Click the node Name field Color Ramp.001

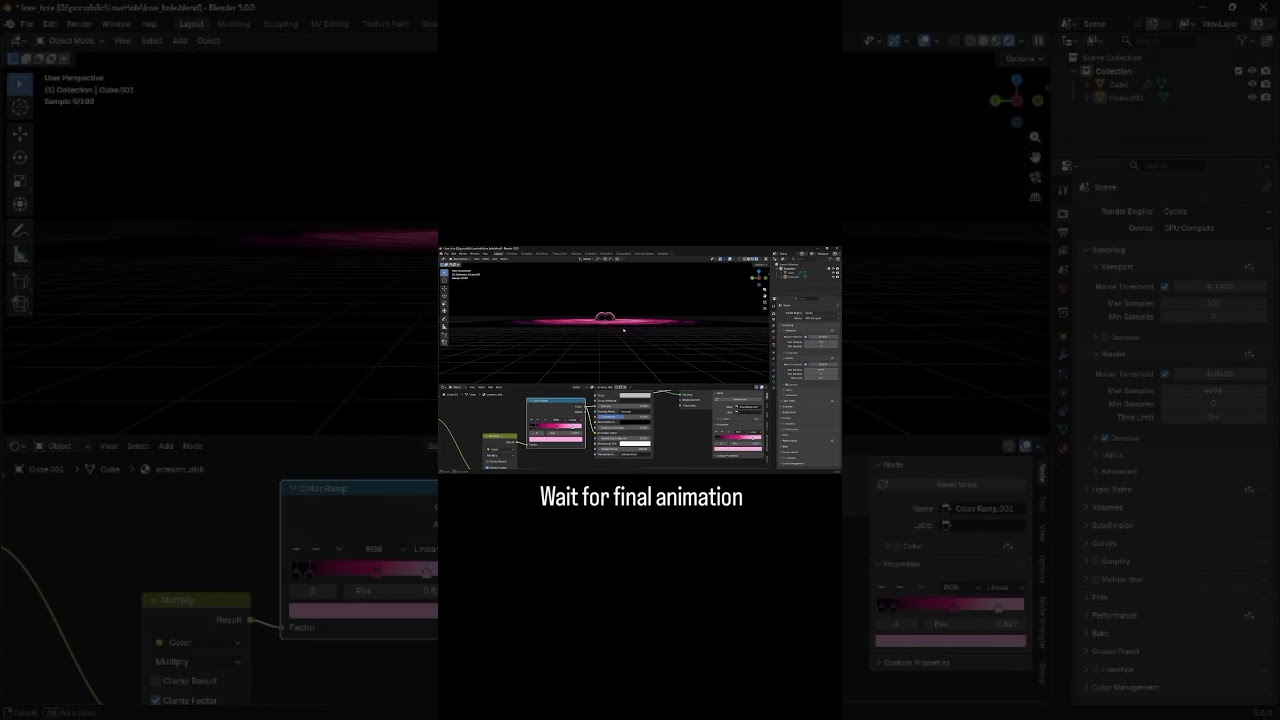pyautogui.click(x=985, y=509)
